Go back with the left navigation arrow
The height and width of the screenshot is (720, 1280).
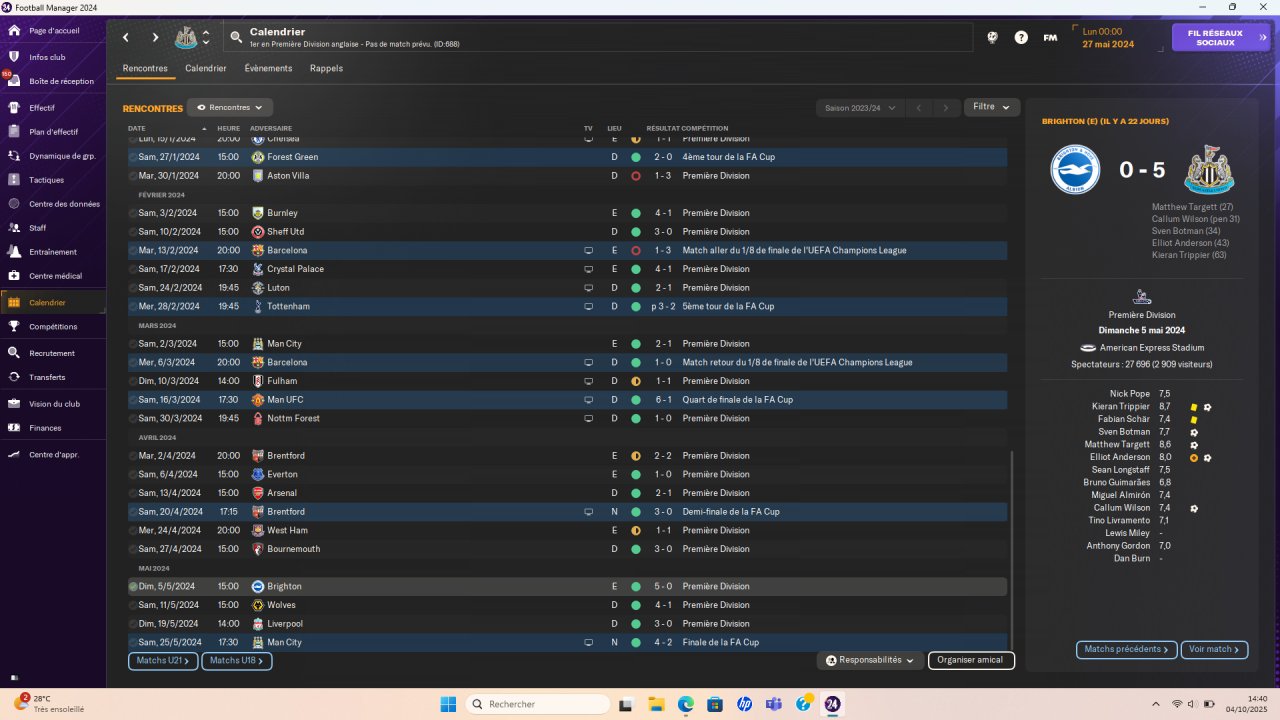point(126,38)
